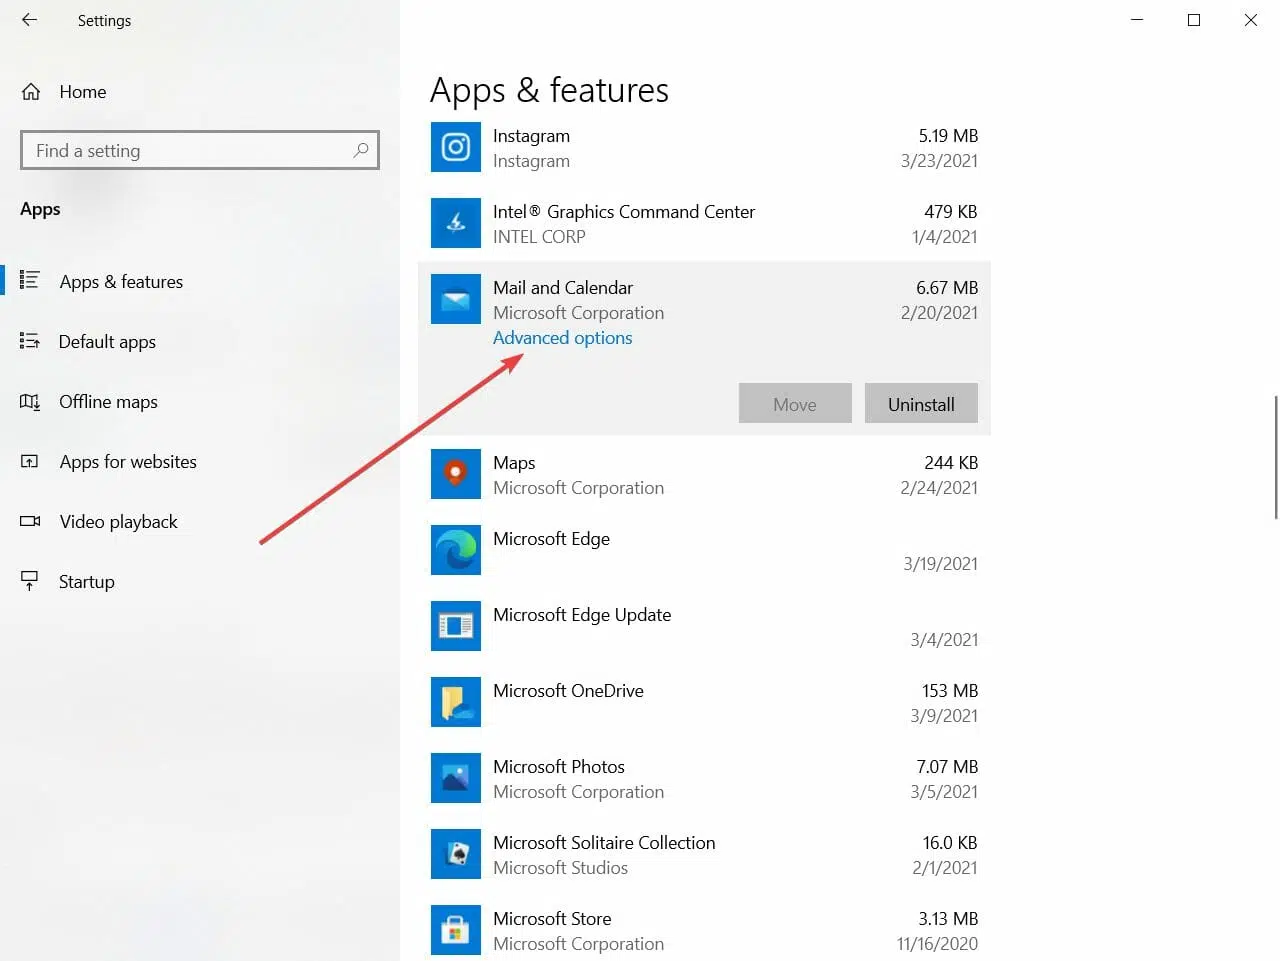Click the Video playback camera icon
1280x961 pixels.
[x=30, y=521]
